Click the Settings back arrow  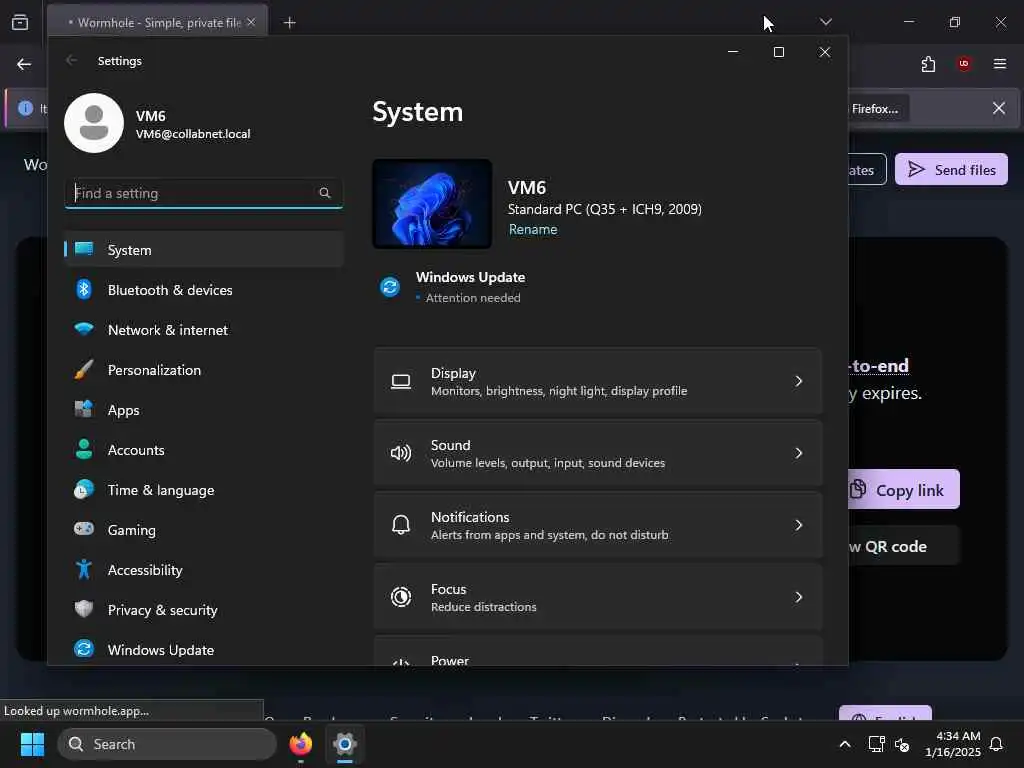pyautogui.click(x=72, y=60)
